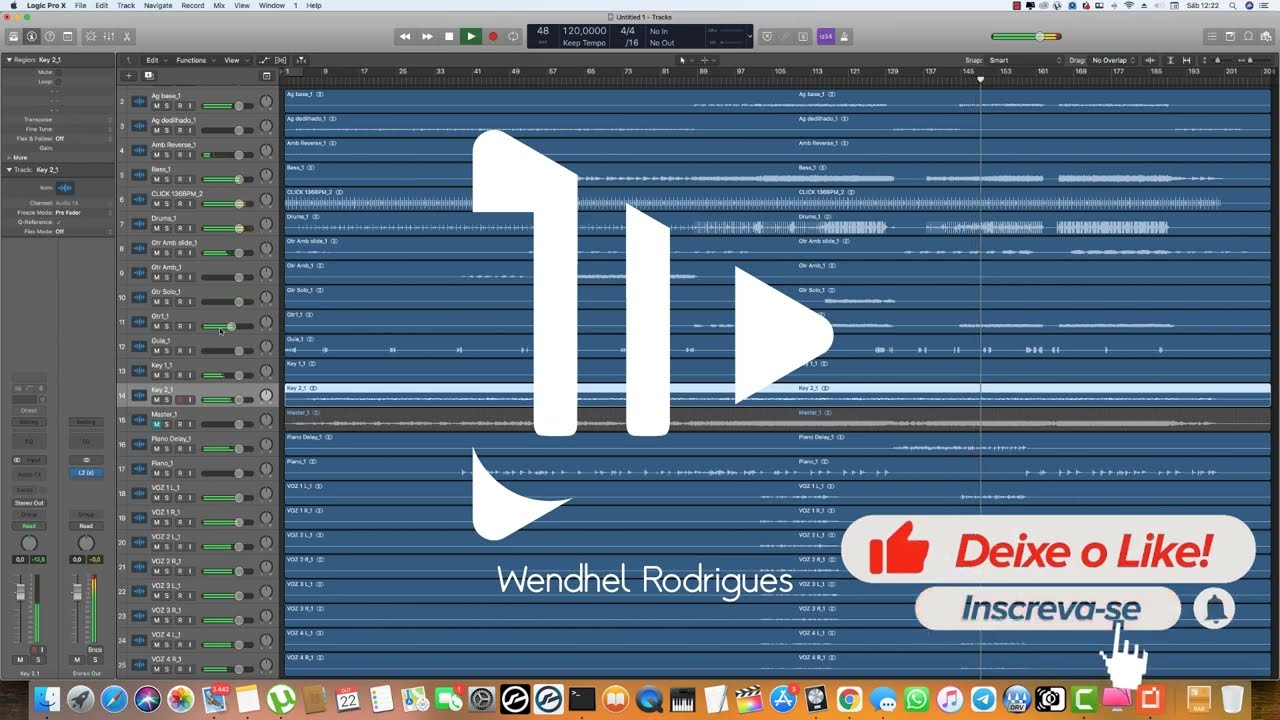Screen dimensions: 1280x720
Task: Stop playback
Action: 449,36
